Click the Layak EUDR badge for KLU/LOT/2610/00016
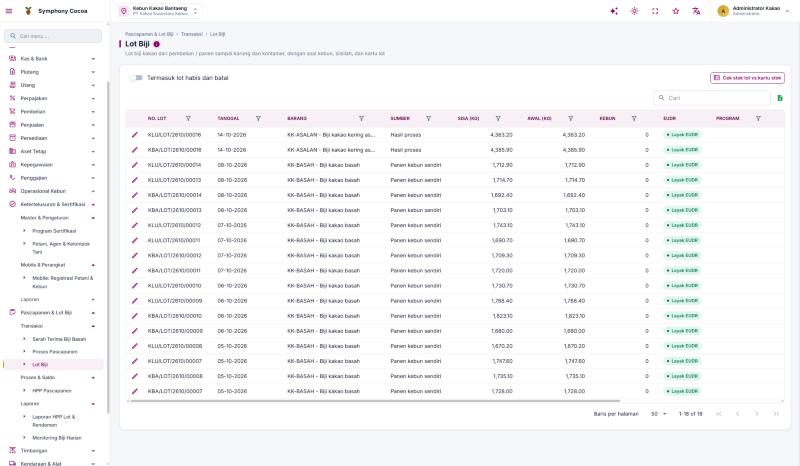This screenshot has width=800, height=466. tap(682, 135)
